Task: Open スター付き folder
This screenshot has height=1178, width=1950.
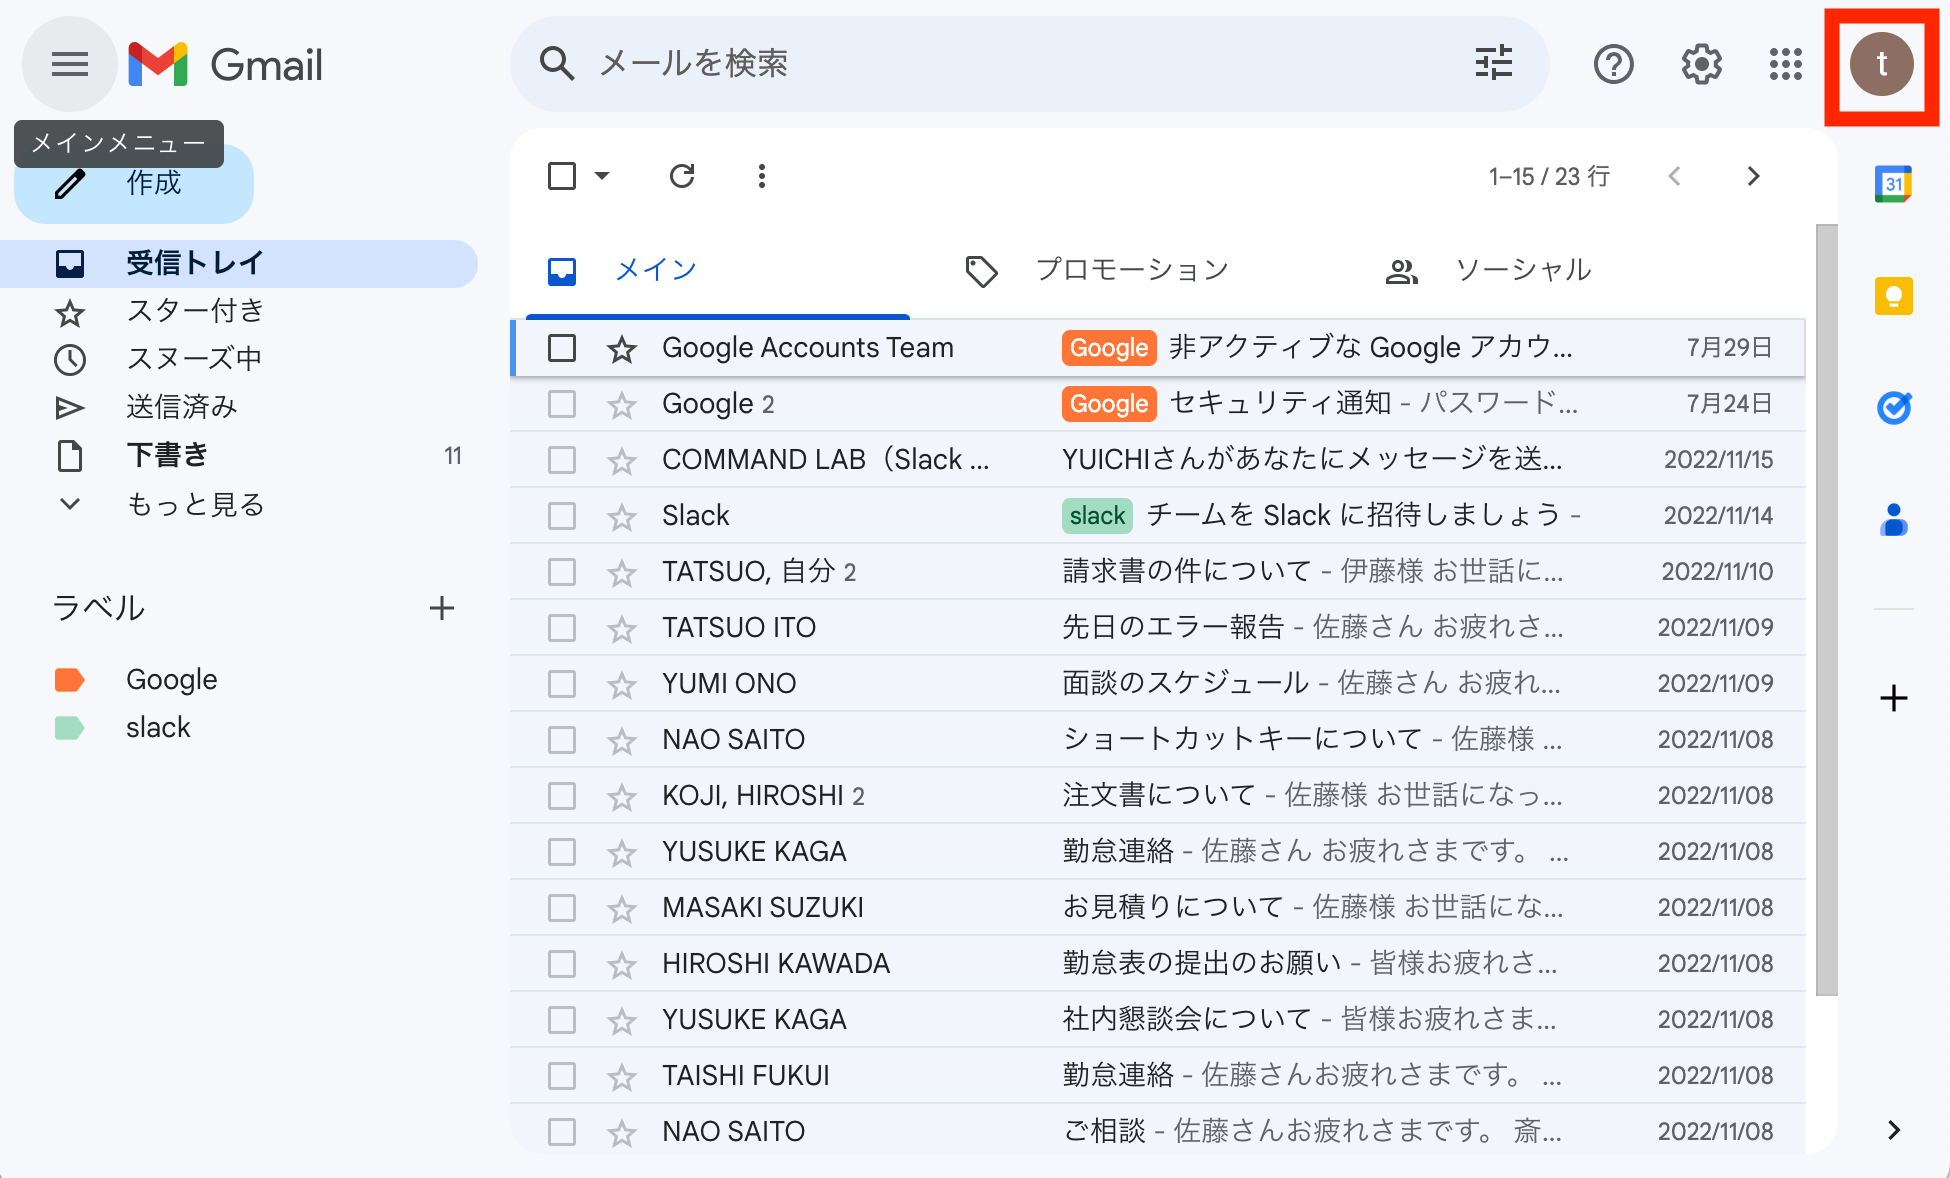Action: click(x=239, y=311)
